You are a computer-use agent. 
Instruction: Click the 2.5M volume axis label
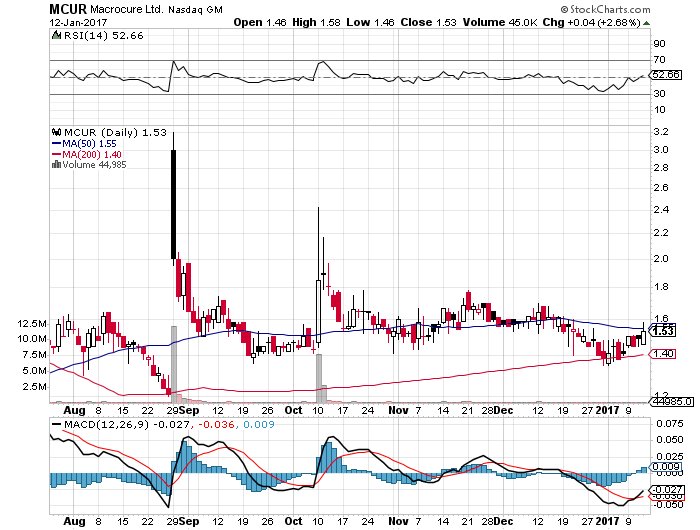point(35,387)
